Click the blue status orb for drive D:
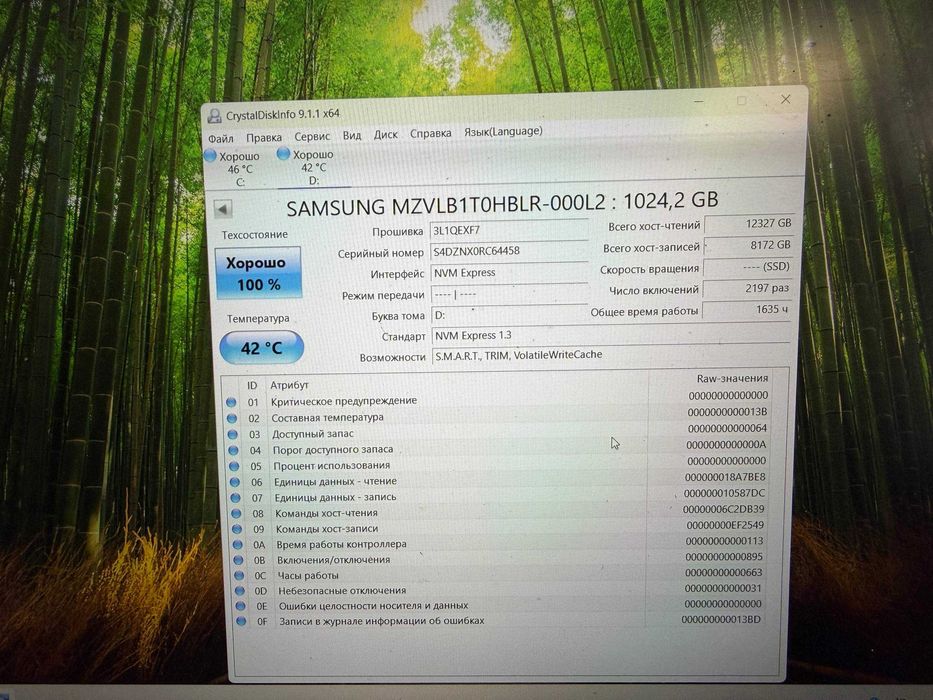 coord(283,154)
